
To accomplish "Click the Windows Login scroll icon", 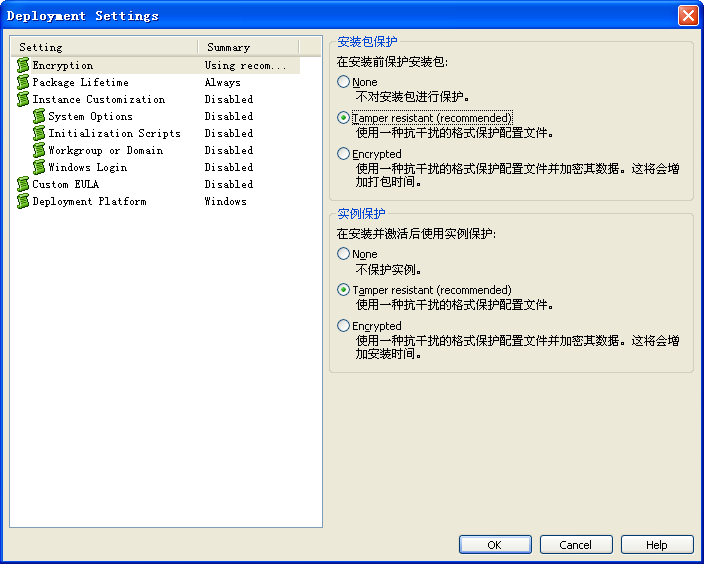I will (39, 167).
